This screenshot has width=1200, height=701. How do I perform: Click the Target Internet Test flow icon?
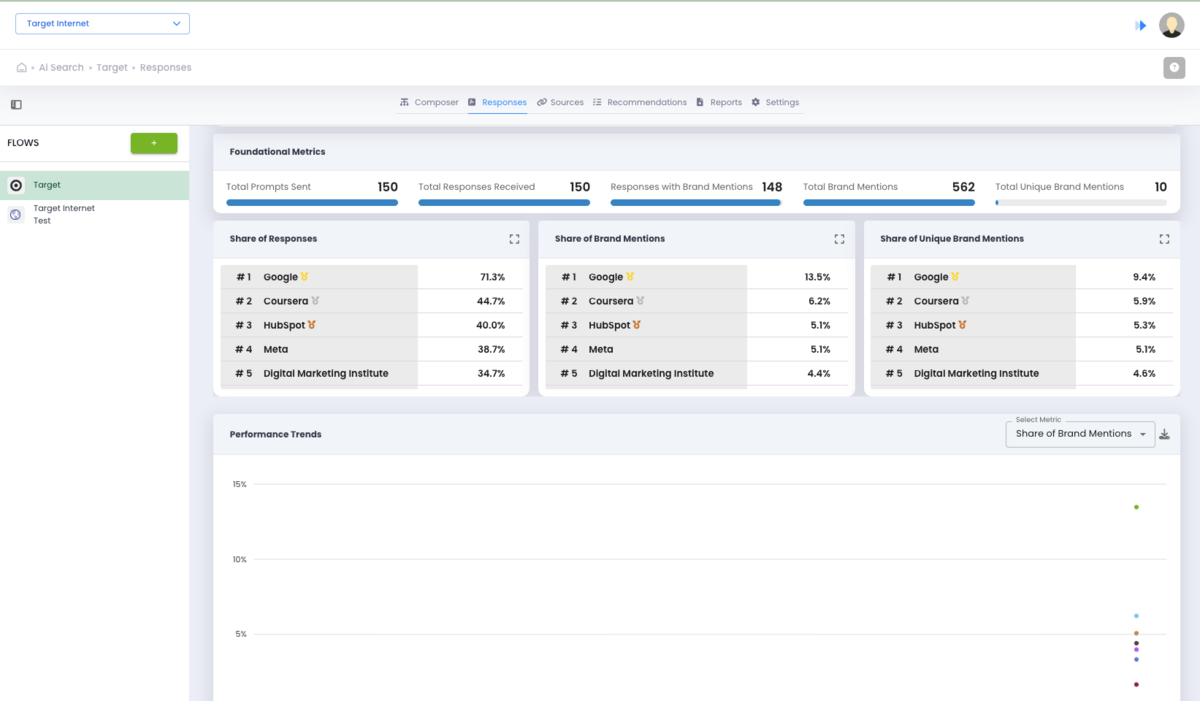16,214
